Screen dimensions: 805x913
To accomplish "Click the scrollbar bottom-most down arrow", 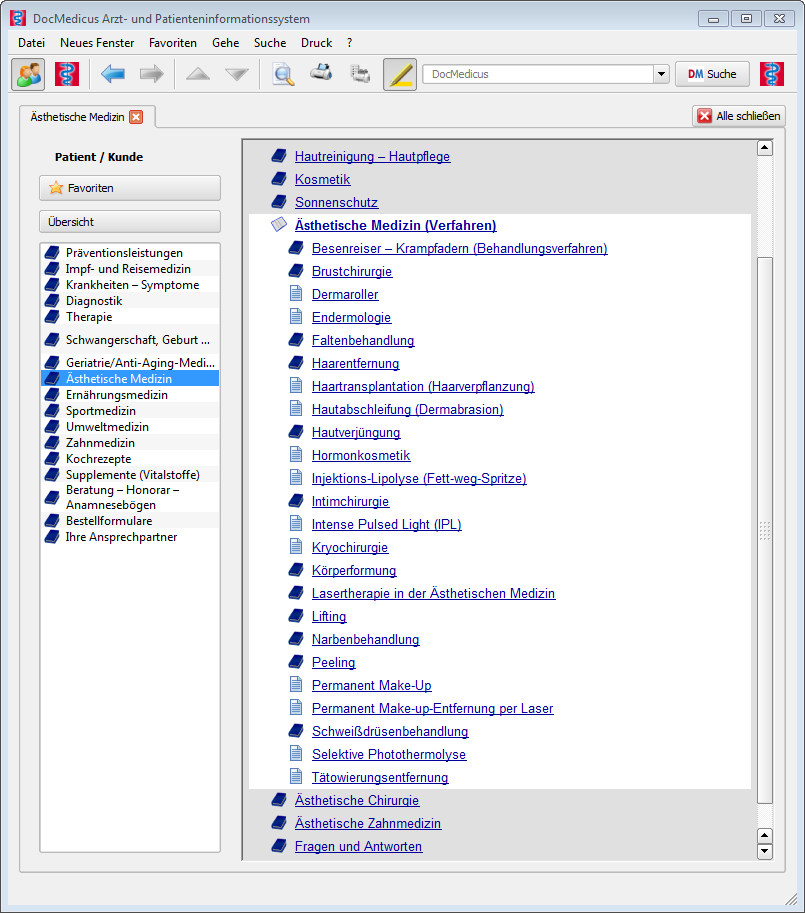I will pos(765,851).
